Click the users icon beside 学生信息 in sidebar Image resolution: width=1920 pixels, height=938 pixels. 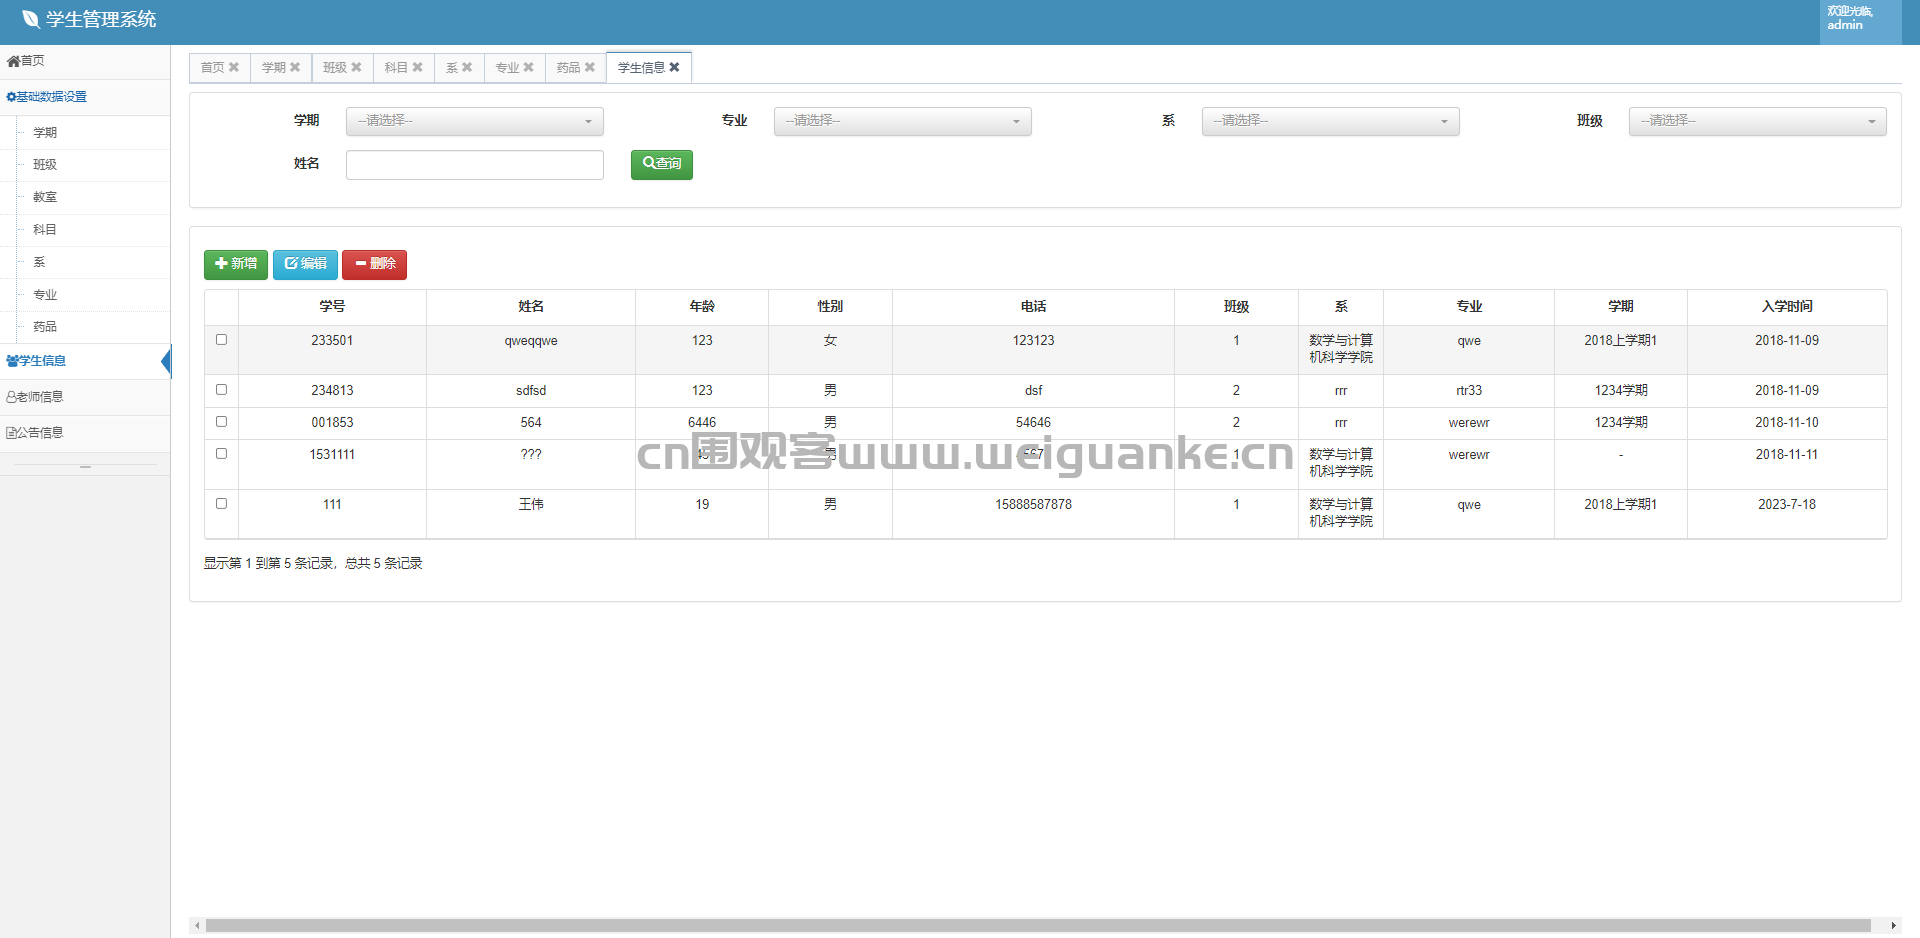tap(12, 361)
